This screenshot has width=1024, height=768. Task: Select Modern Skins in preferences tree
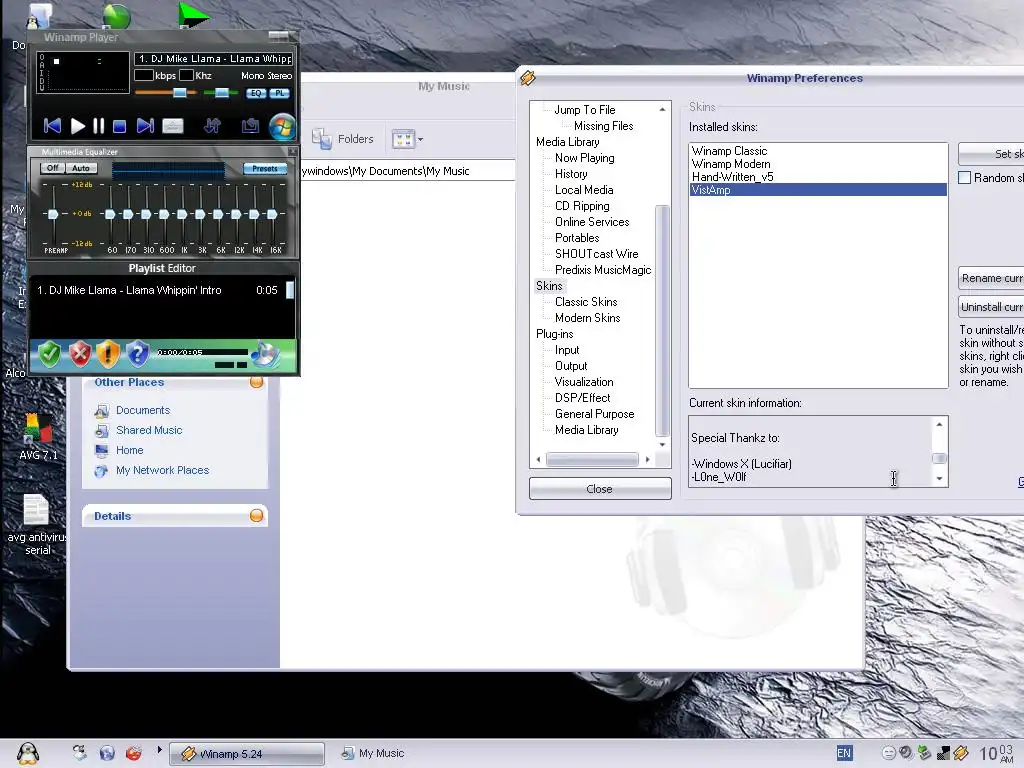[587, 318]
